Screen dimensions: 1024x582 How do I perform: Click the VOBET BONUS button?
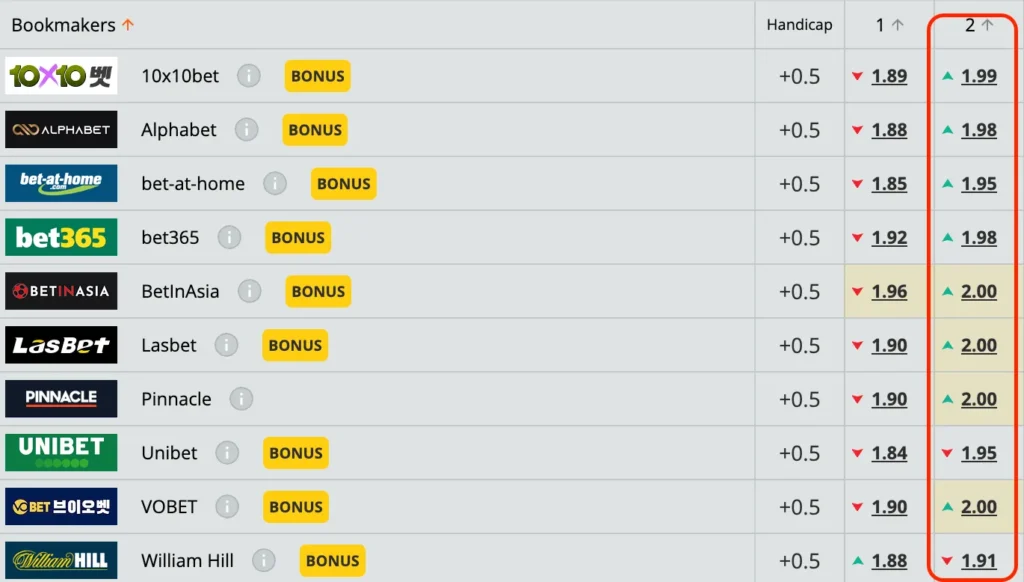[296, 507]
